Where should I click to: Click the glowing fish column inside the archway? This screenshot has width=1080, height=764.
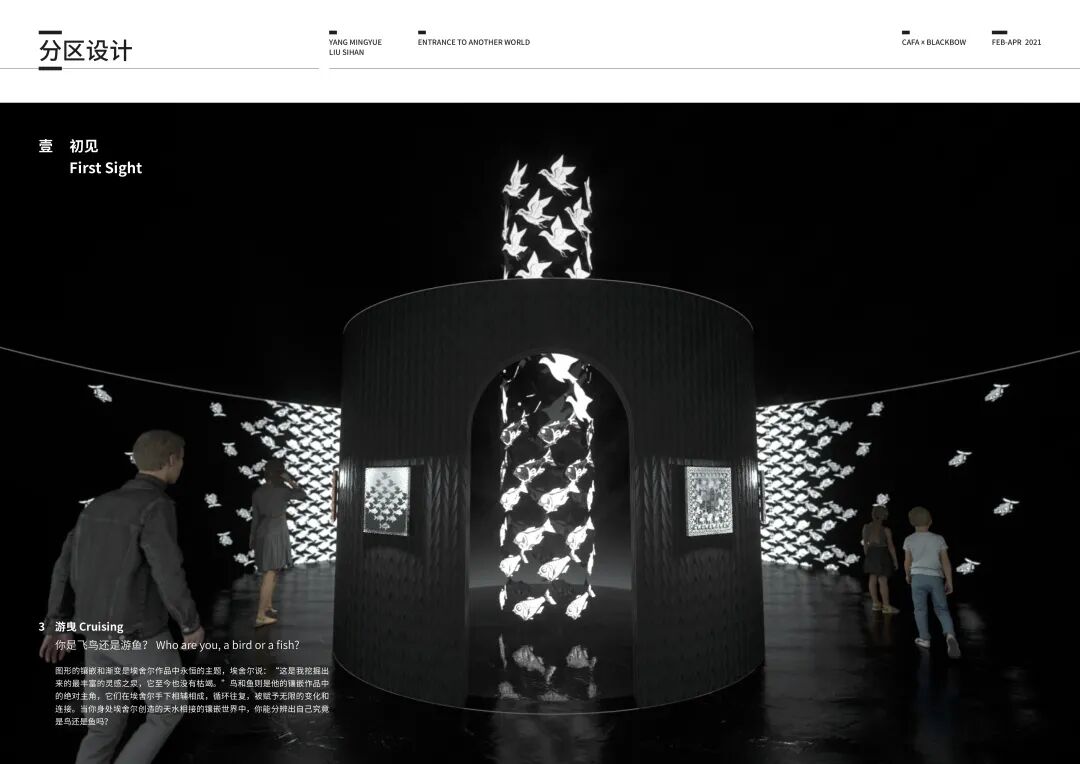click(548, 486)
